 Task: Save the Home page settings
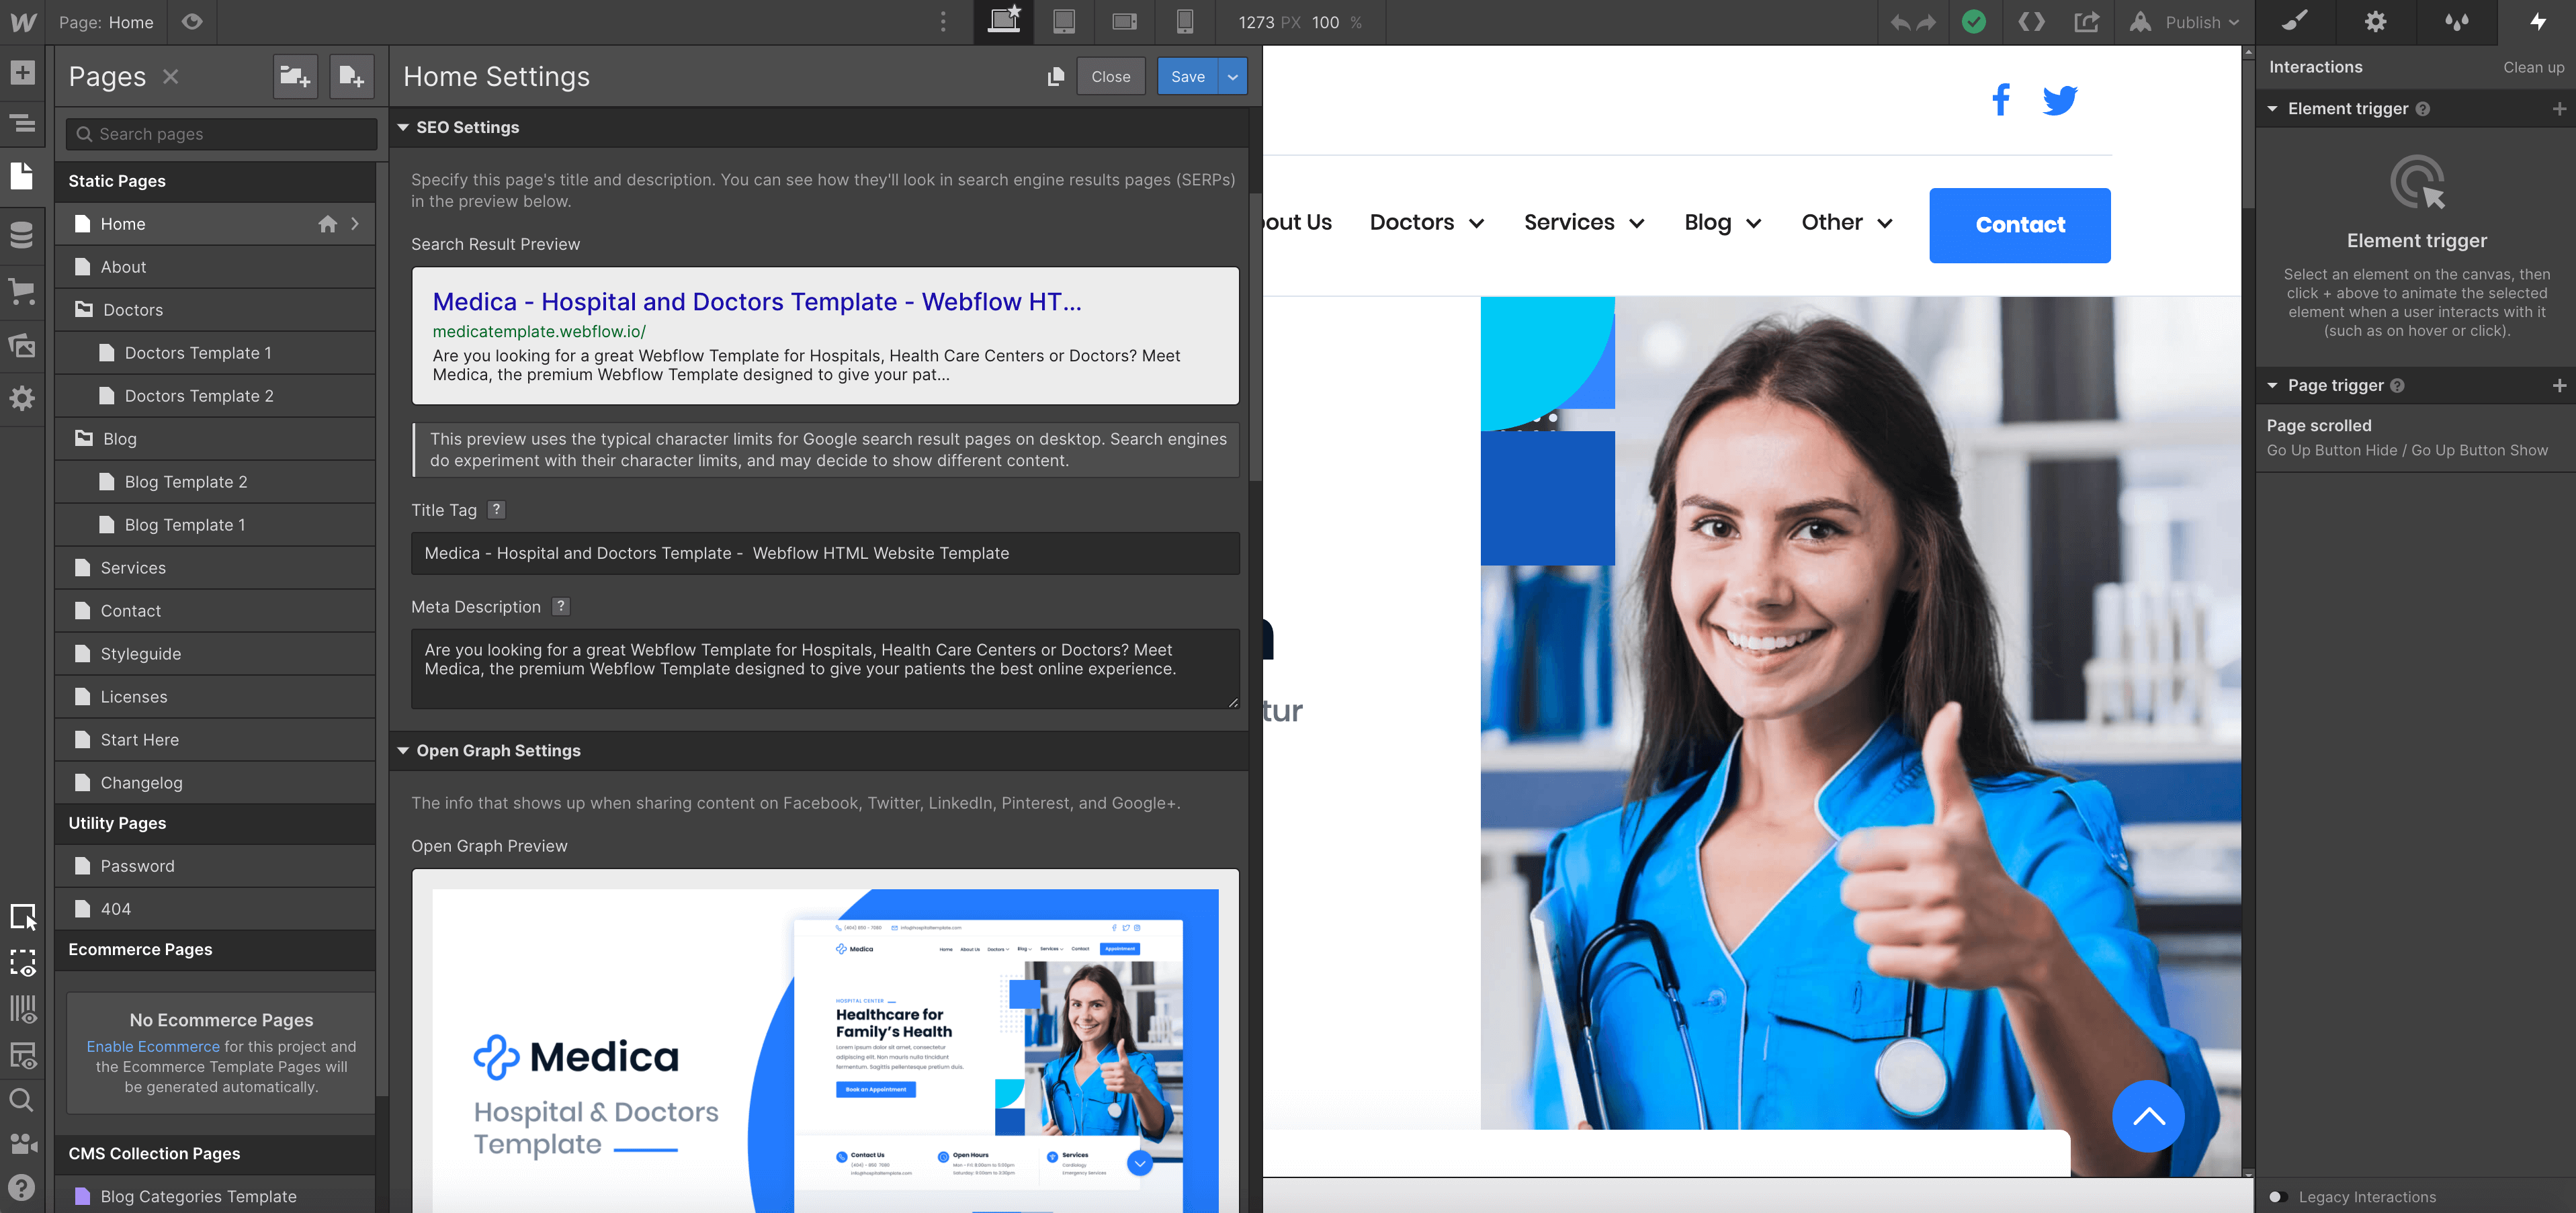pos(1187,76)
